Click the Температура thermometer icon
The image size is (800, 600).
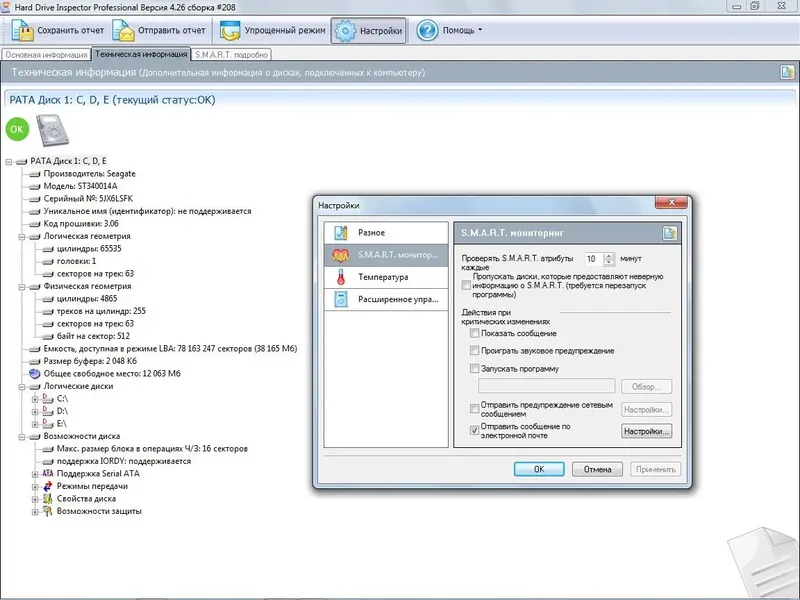tap(341, 277)
